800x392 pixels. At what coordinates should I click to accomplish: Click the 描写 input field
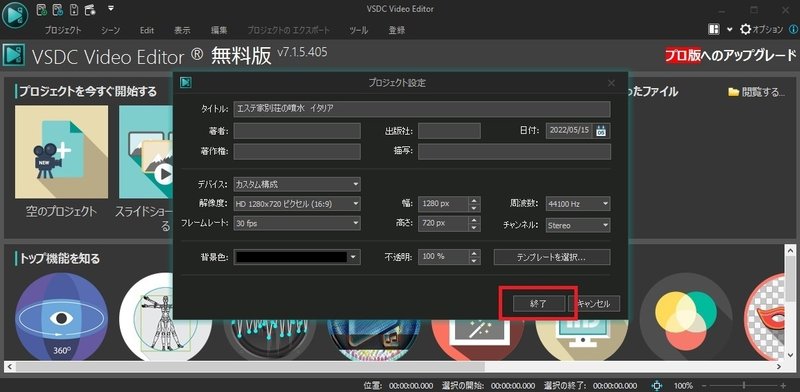(x=514, y=152)
